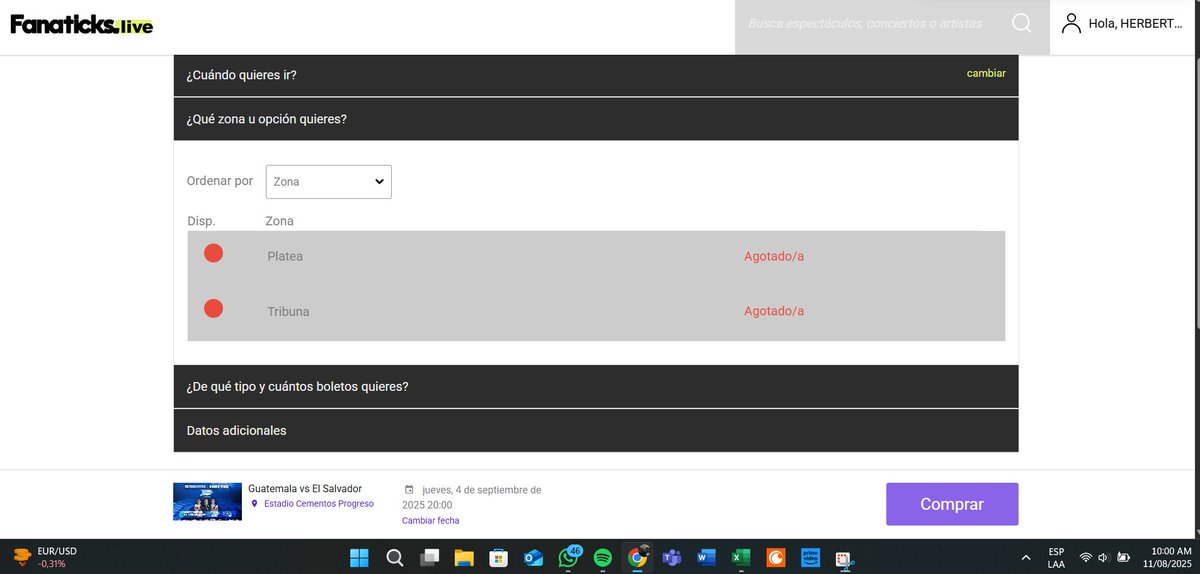1200x574 pixels.
Task: Show hidden system tray icons
Action: coord(1025,557)
